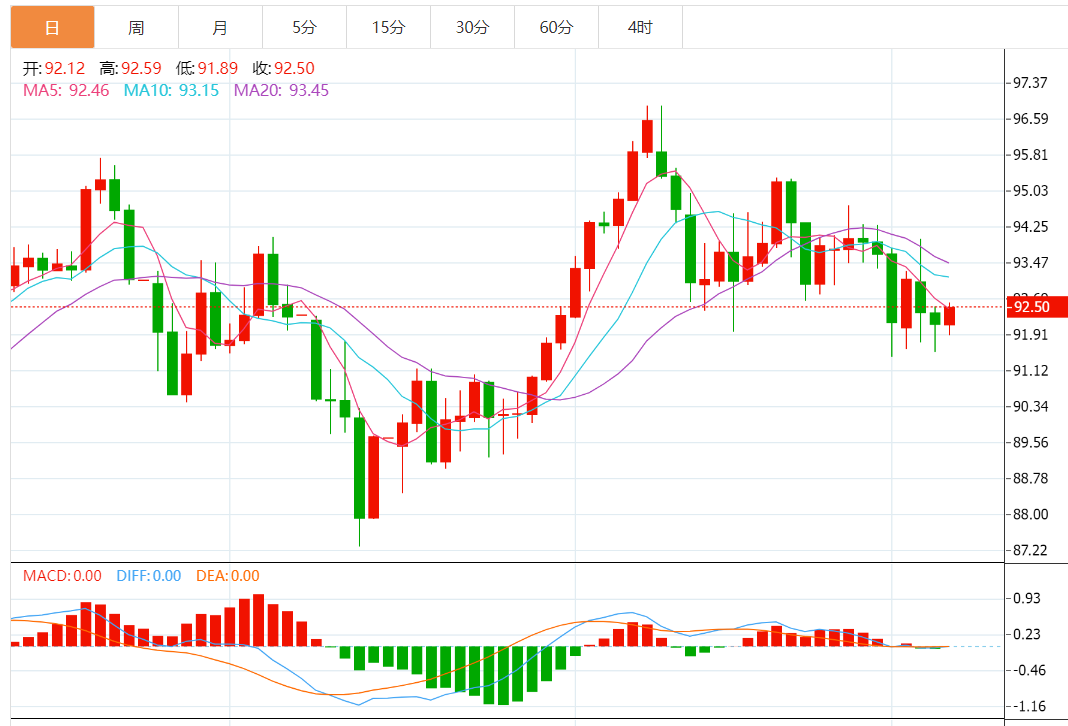Click the 95.81 price axis label
The image size is (1068, 726).
(1030, 155)
